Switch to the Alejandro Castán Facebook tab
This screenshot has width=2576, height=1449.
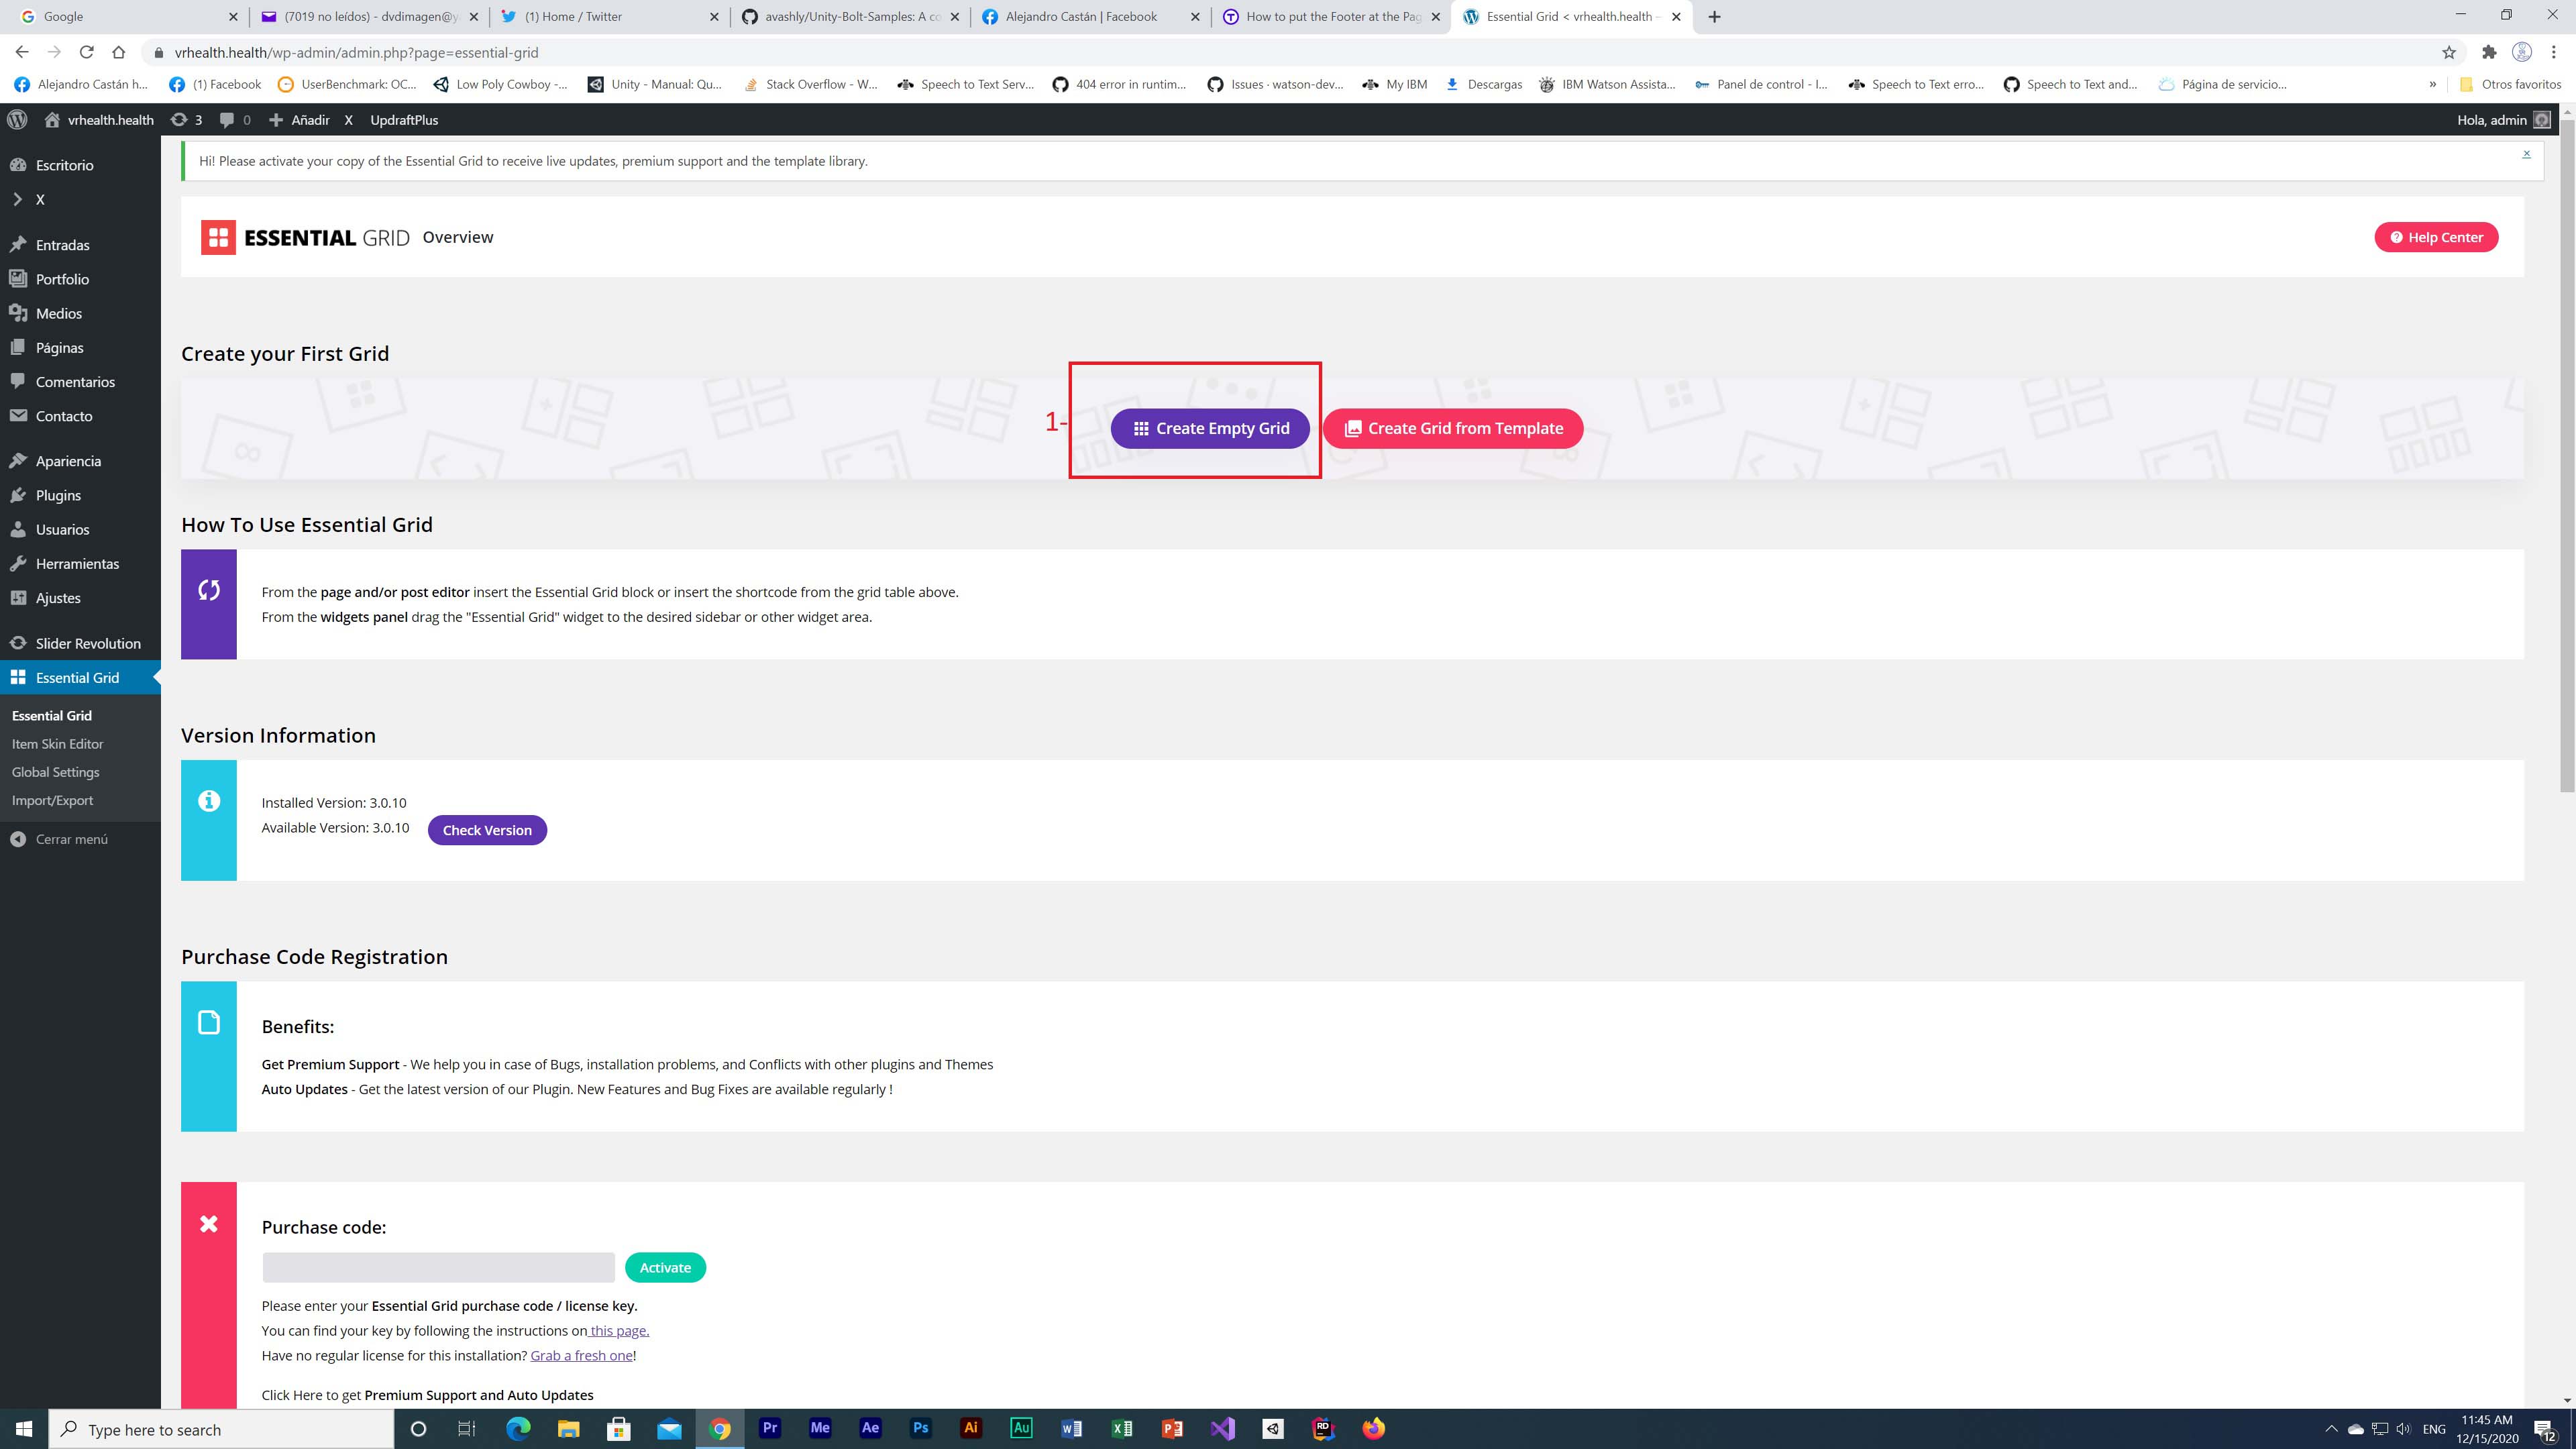1090,17
